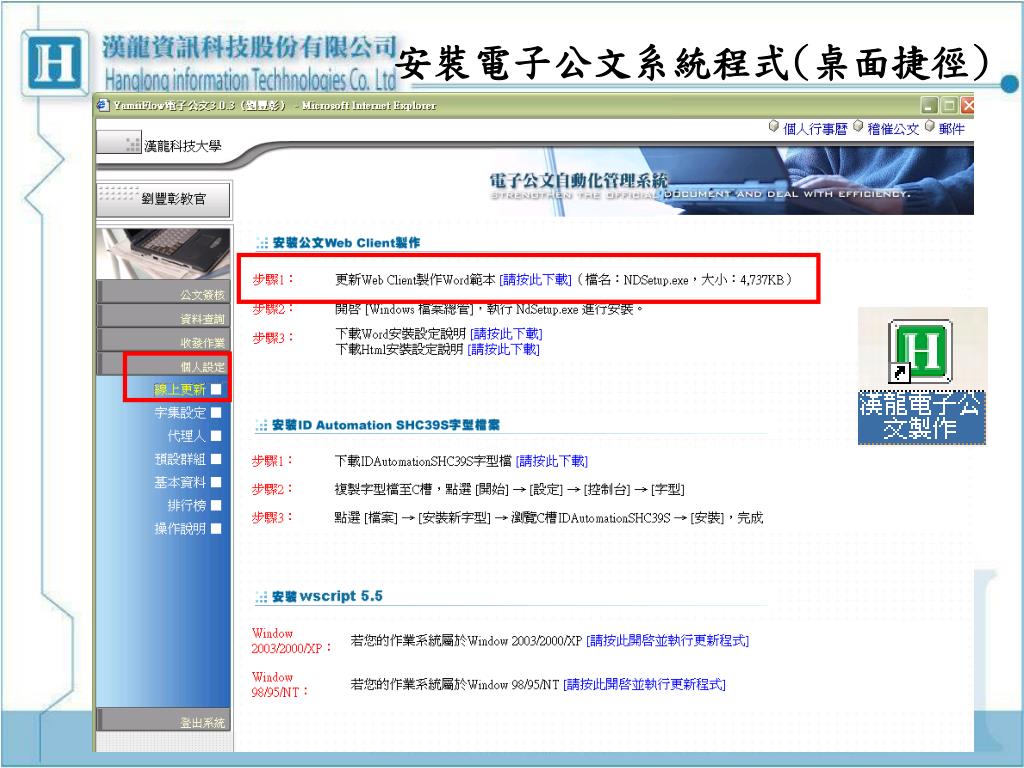This screenshot has width=1024, height=768.
Task: Click 步驟2 text about running NdSetup.exe
Action: click(489, 310)
